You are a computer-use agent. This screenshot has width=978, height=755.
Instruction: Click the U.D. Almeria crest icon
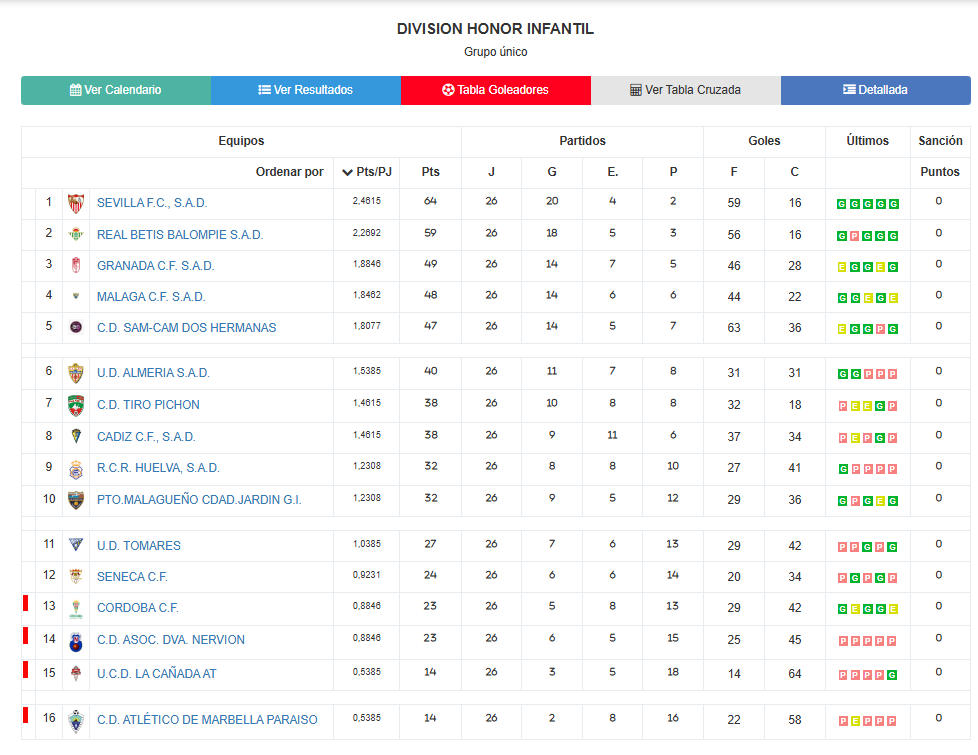(x=75, y=373)
